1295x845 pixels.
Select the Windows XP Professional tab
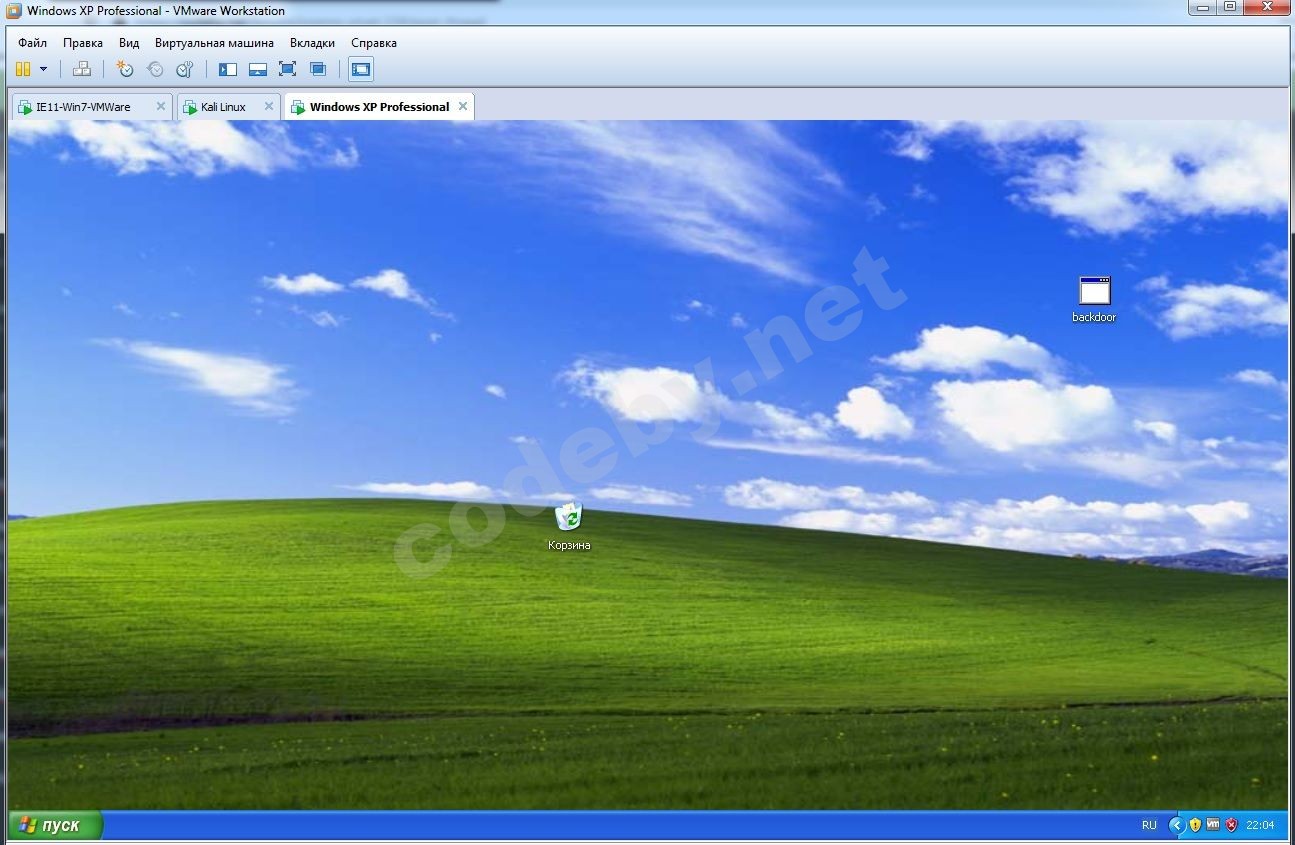click(379, 107)
